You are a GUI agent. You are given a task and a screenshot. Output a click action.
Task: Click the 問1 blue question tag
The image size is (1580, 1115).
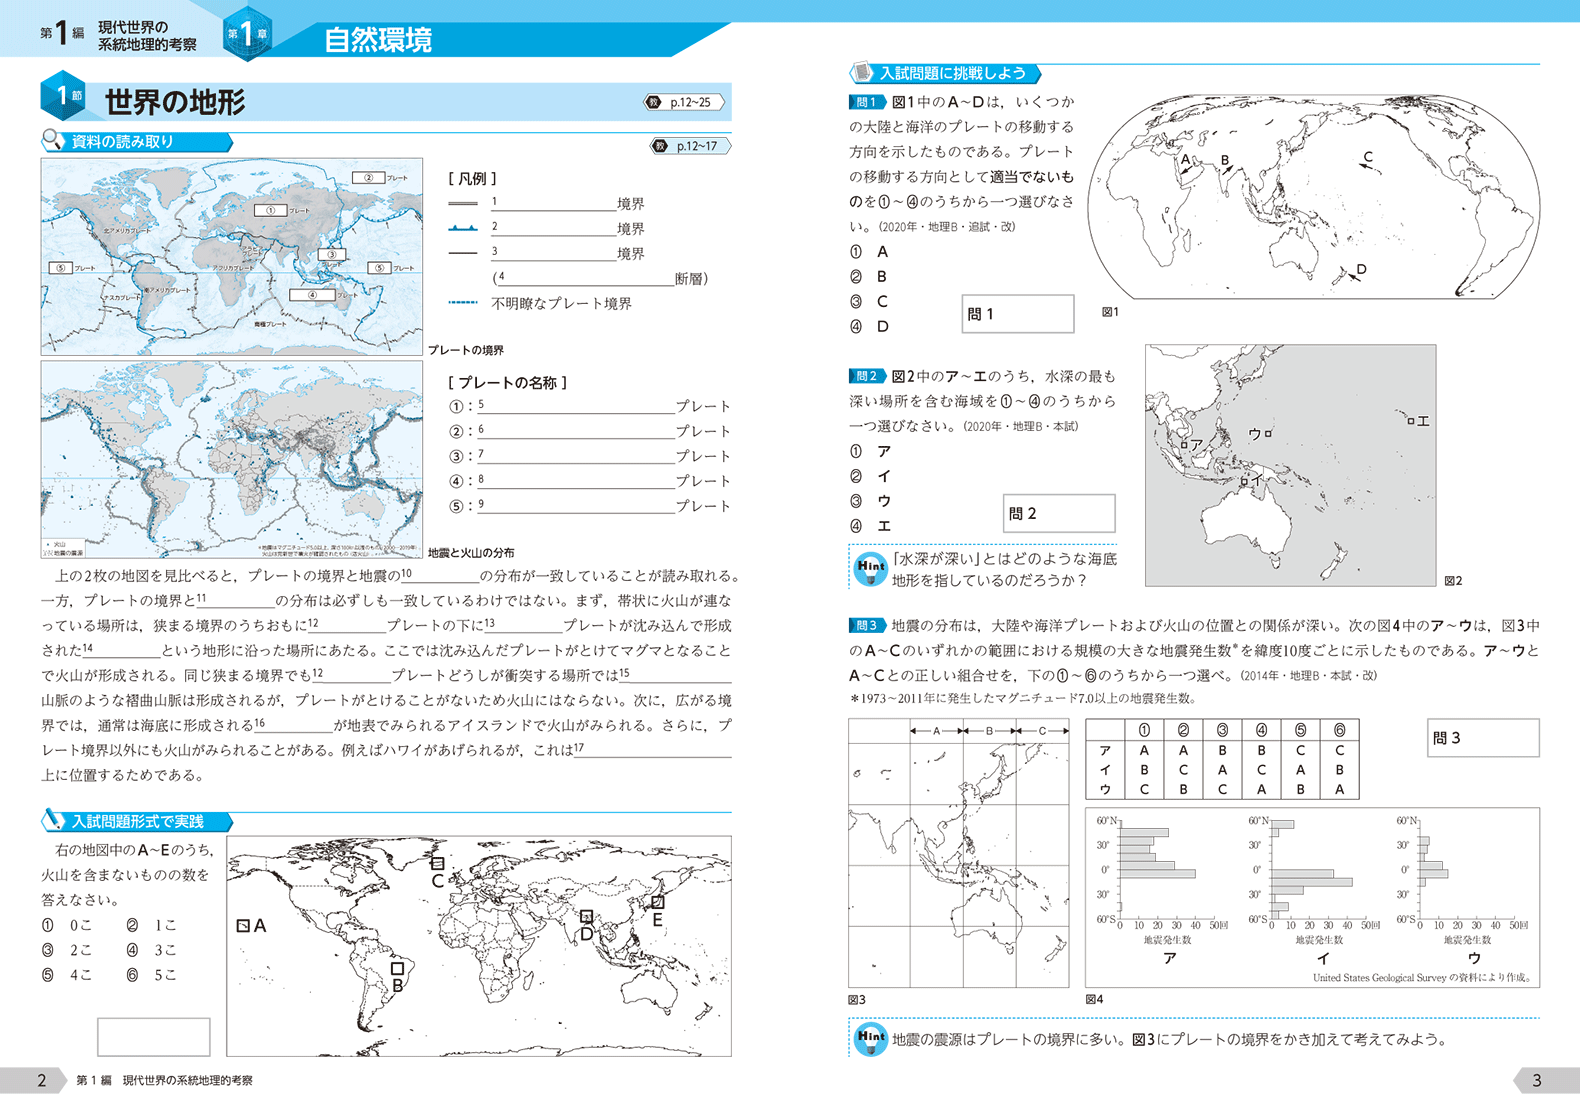pos(866,102)
